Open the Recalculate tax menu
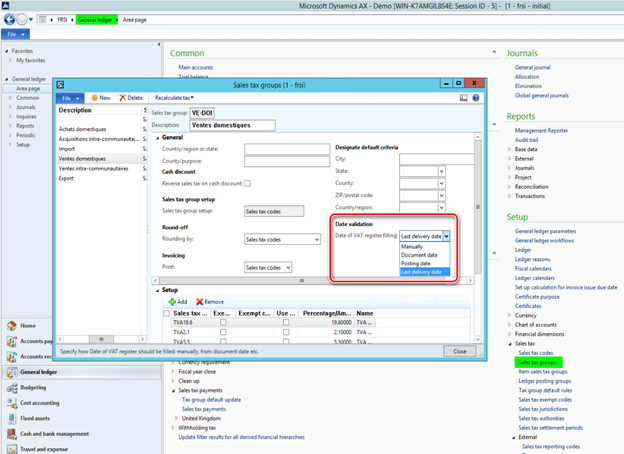 coord(174,98)
